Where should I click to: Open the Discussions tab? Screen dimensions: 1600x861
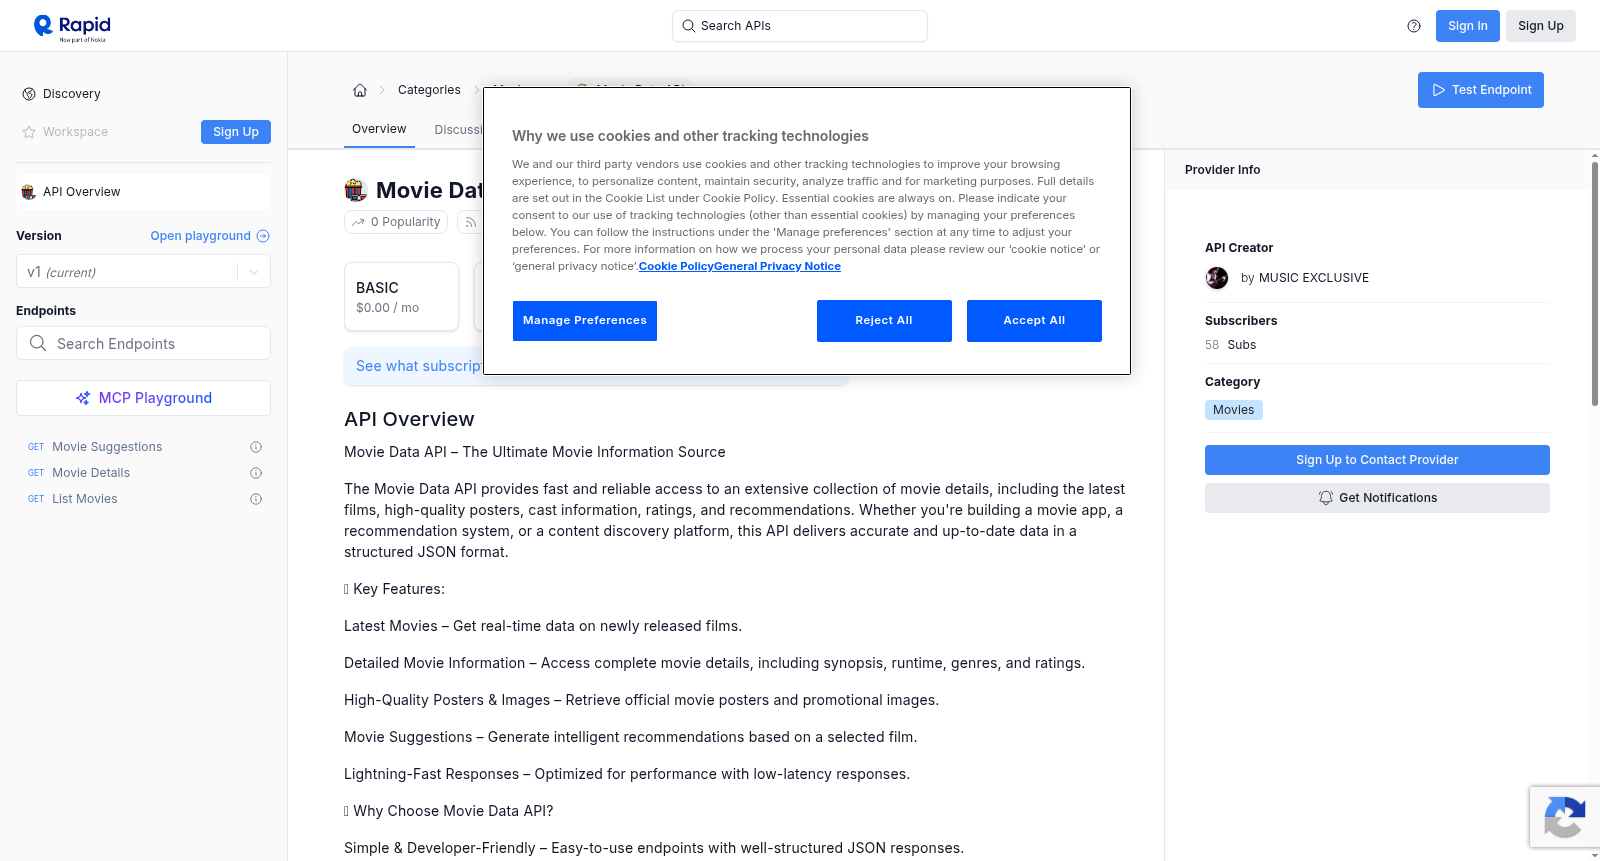[459, 130]
